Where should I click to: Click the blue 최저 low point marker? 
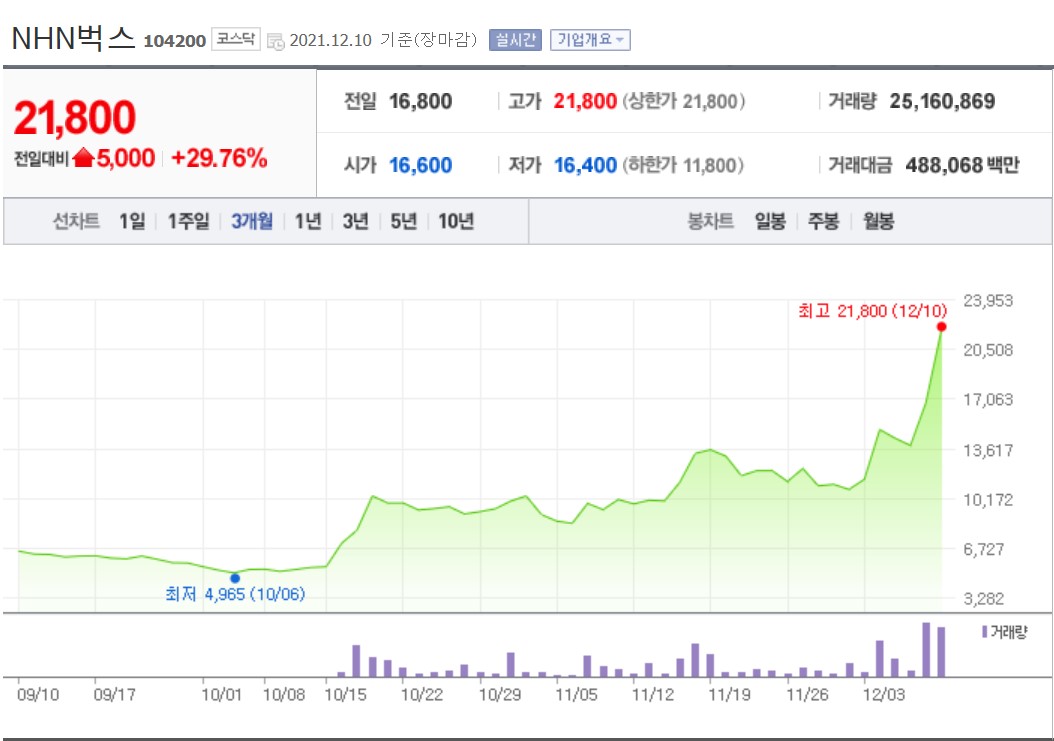click(235, 578)
